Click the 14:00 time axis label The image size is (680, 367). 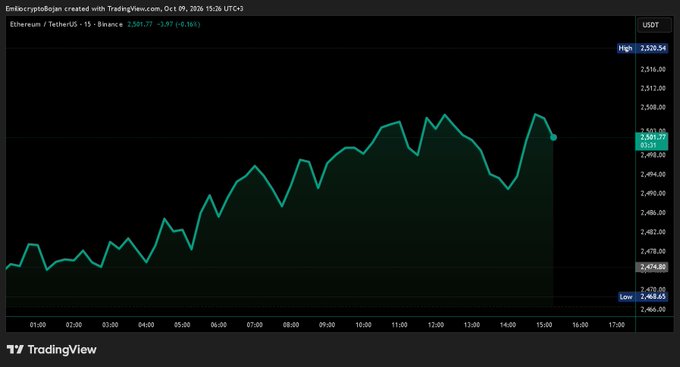[x=508, y=325]
